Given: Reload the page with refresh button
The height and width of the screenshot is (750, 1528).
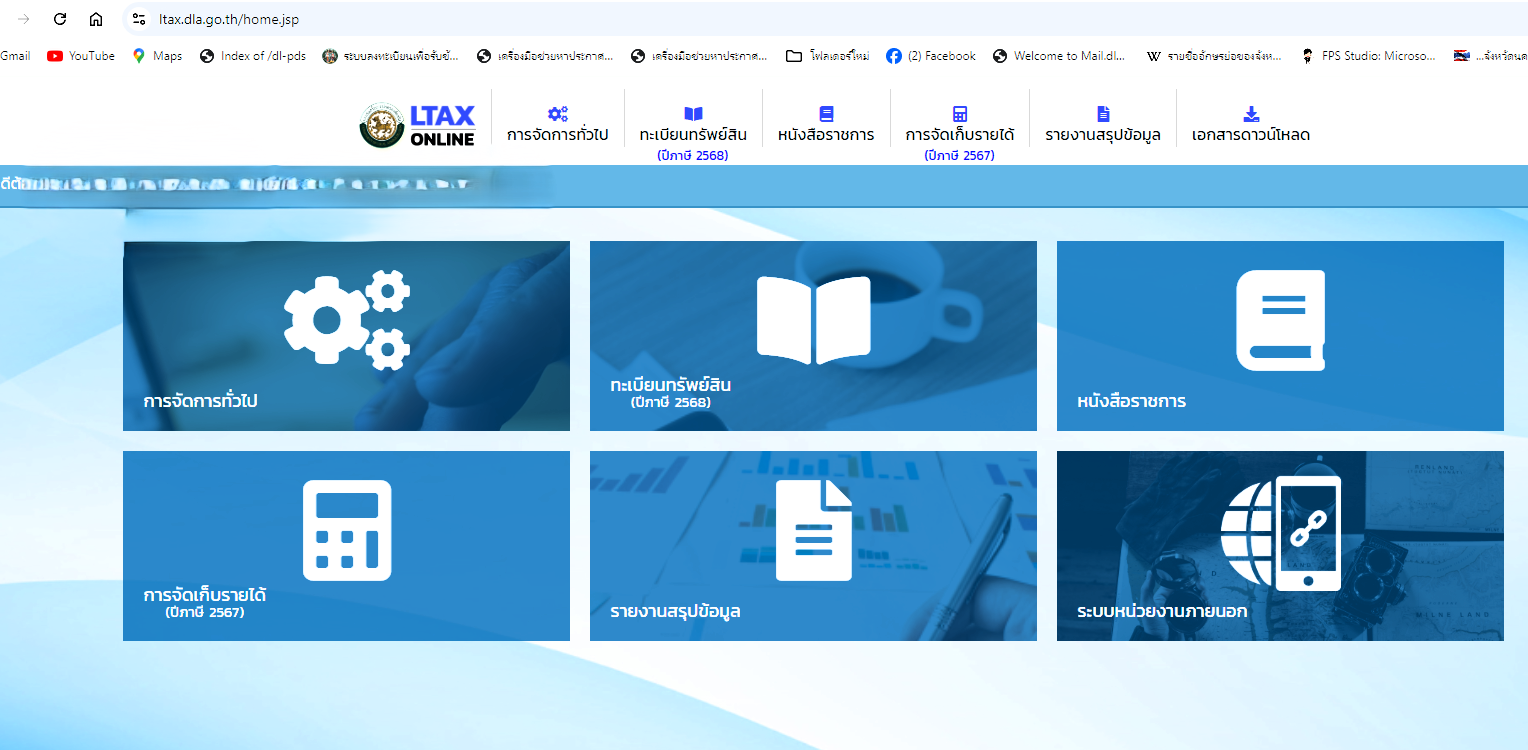Looking at the screenshot, I should tap(60, 19).
